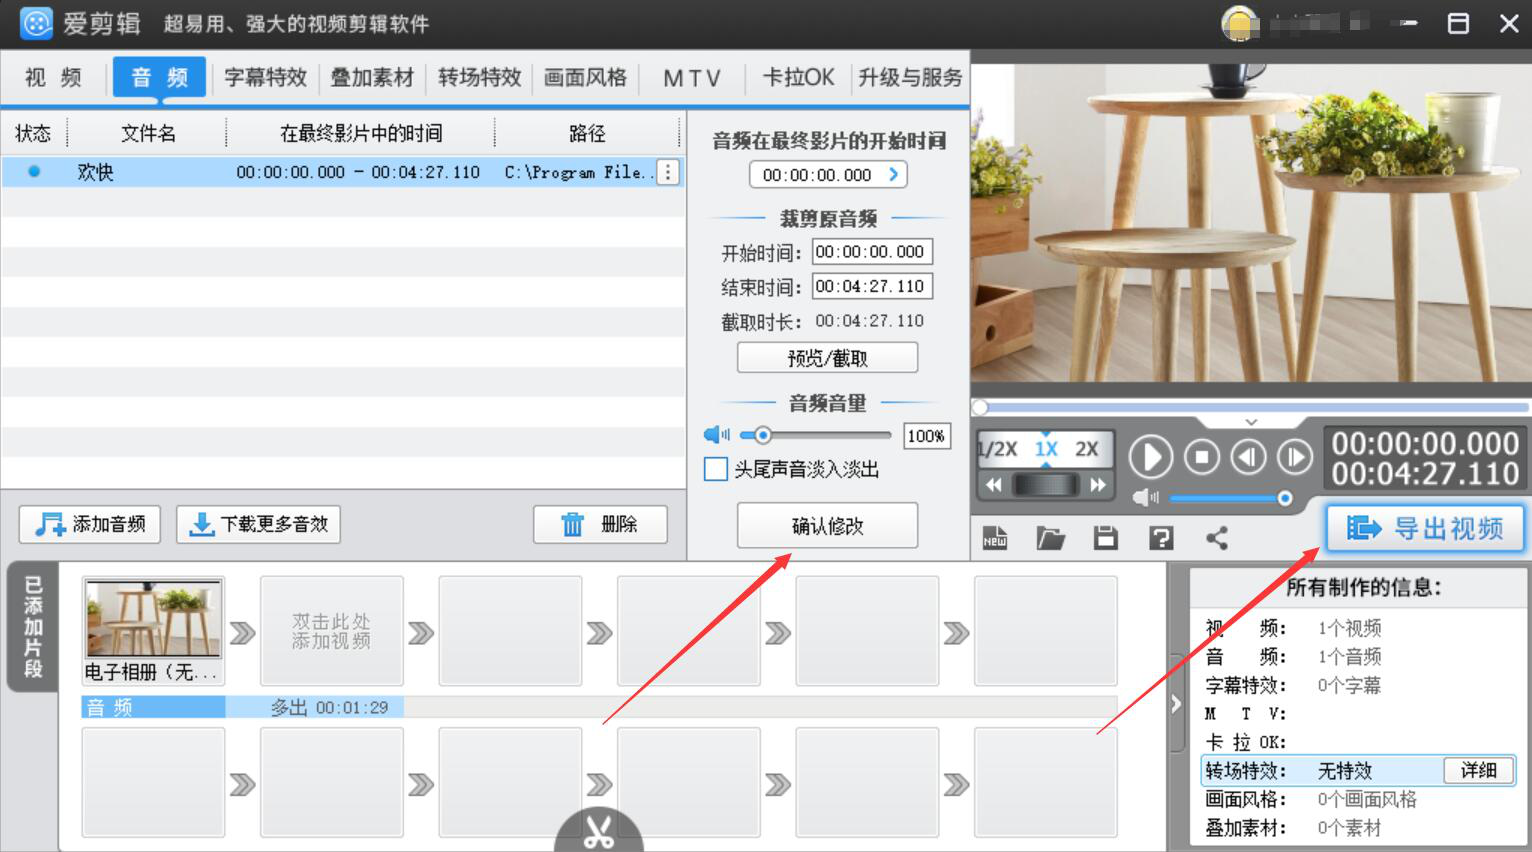Click the 导出视频 button
Screen dimensions: 1532x852
(1425, 528)
